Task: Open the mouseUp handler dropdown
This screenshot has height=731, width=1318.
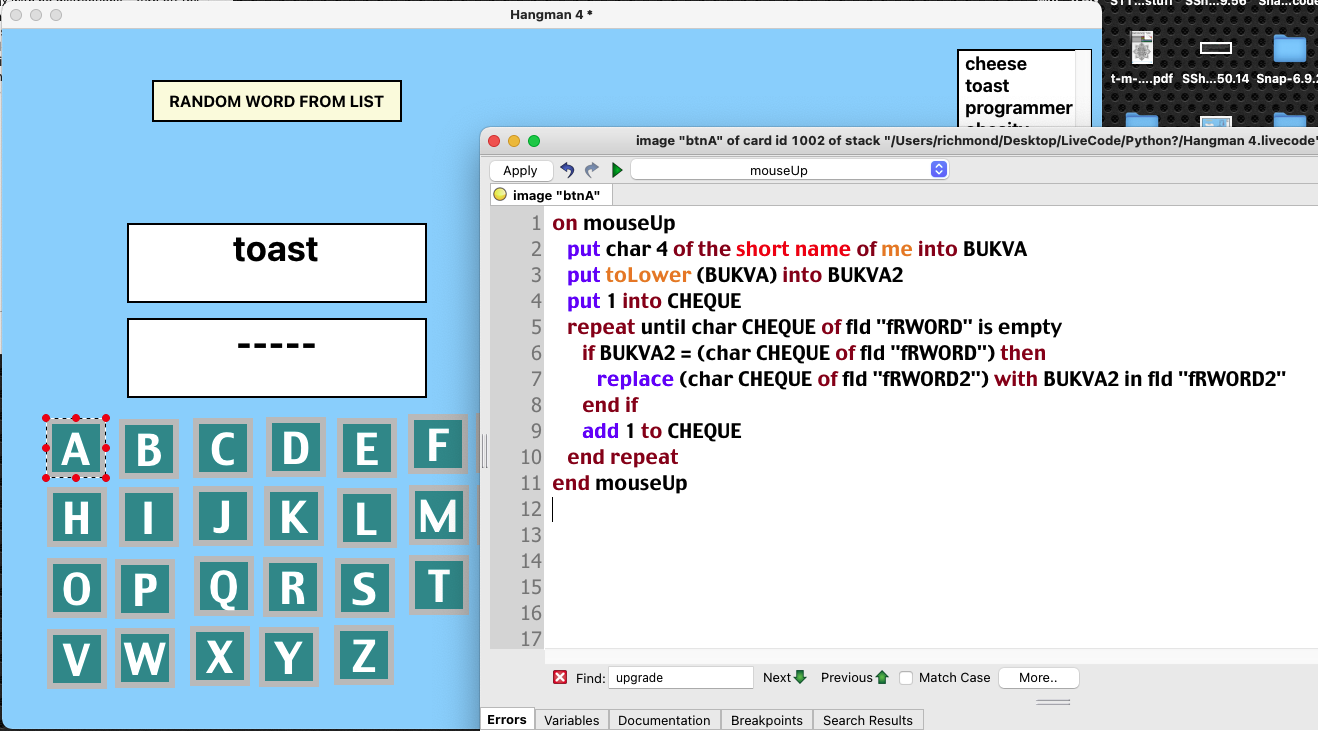Action: 789,171
